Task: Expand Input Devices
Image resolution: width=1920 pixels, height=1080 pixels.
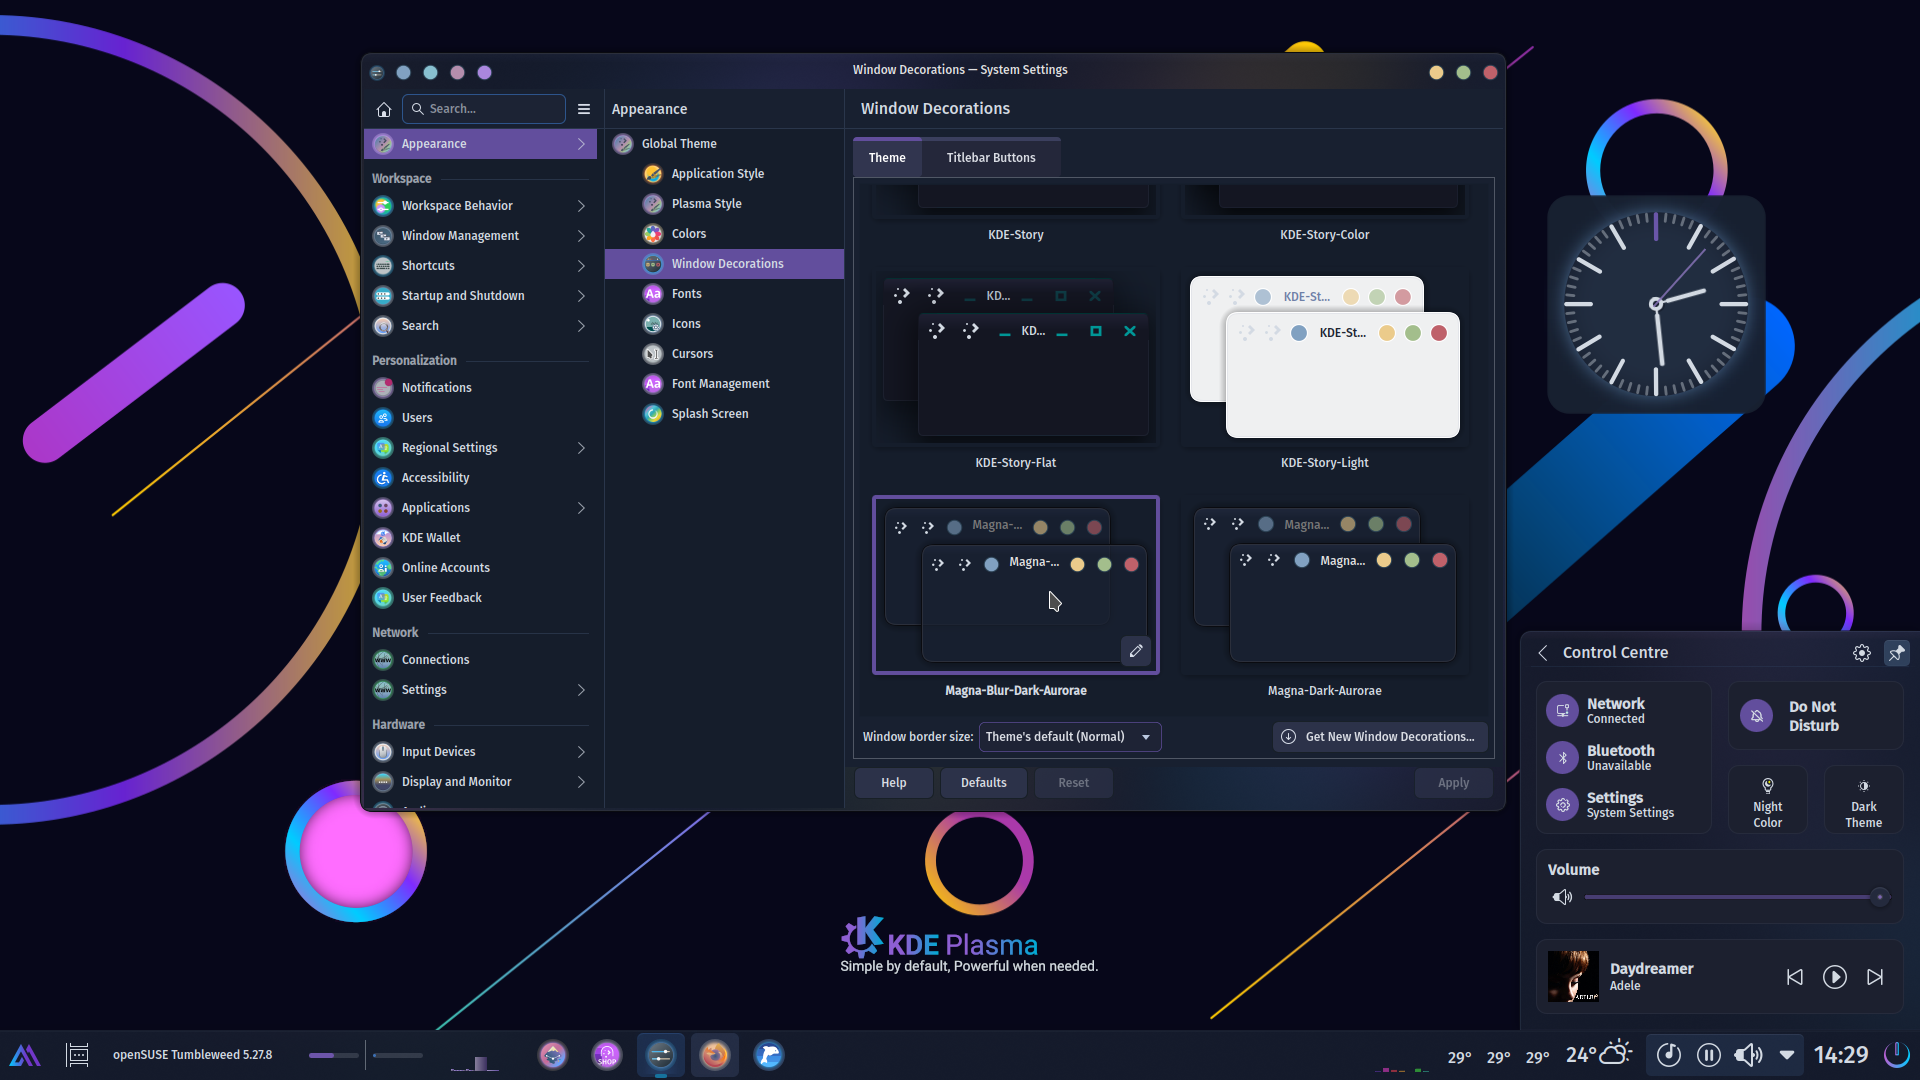Action: [581, 752]
